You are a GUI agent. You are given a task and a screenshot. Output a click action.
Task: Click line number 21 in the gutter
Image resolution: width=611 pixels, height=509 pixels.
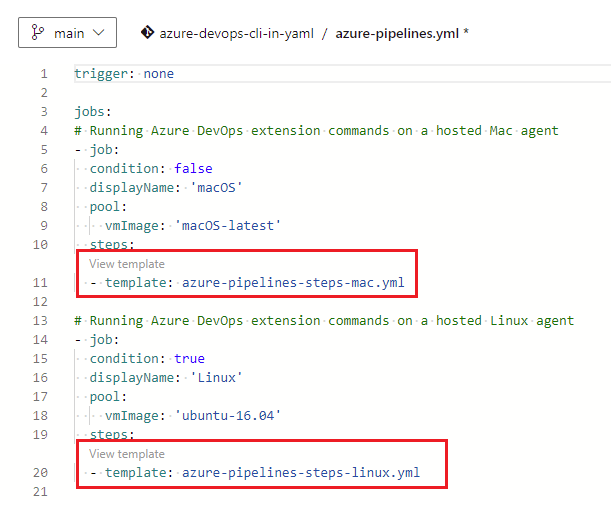tap(39, 491)
